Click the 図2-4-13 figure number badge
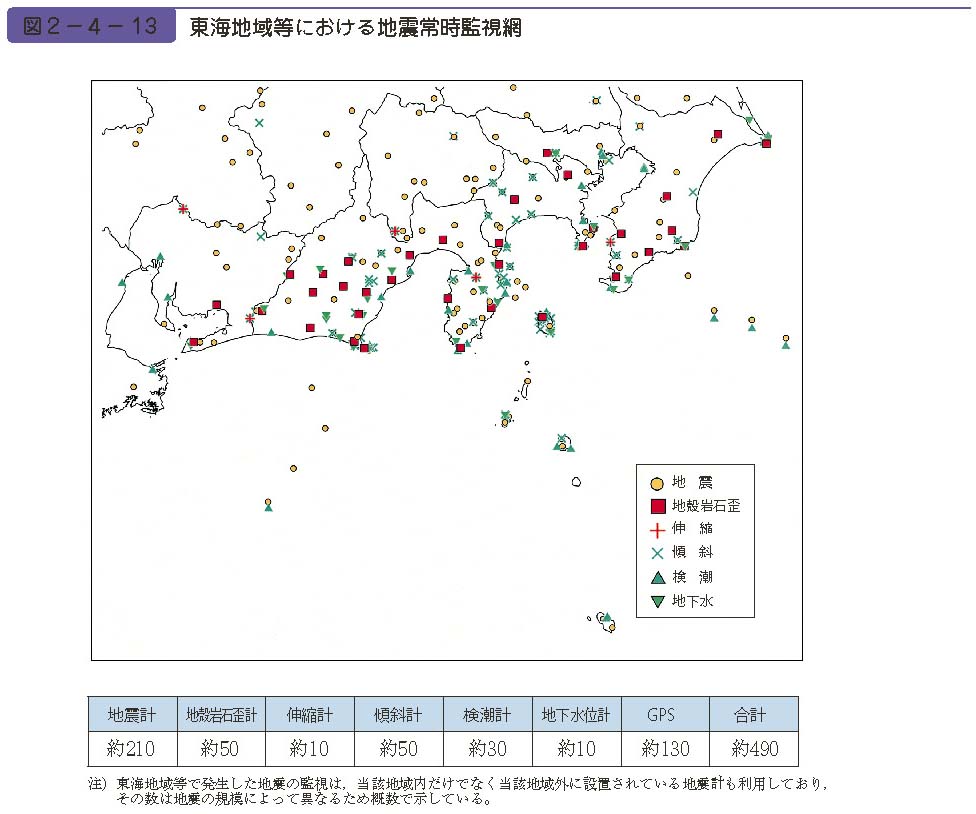976x814 pixels. [x=92, y=26]
